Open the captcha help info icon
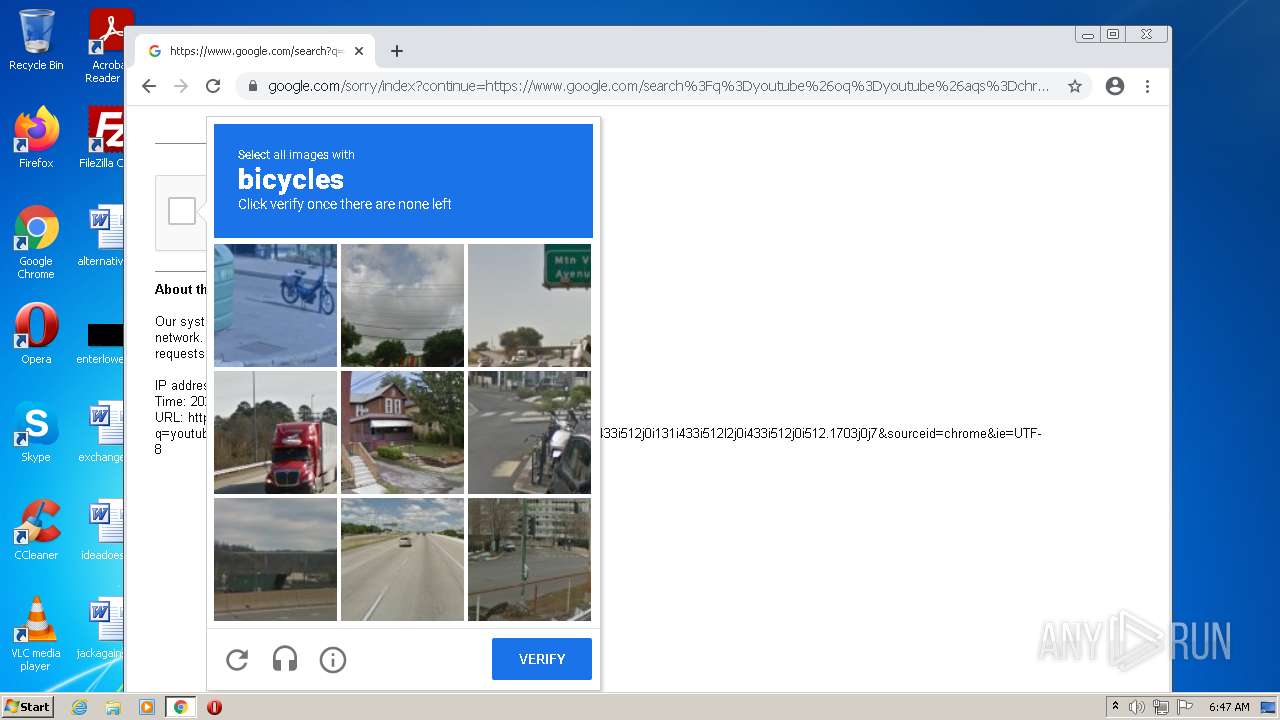The height and width of the screenshot is (720, 1280). tap(333, 660)
